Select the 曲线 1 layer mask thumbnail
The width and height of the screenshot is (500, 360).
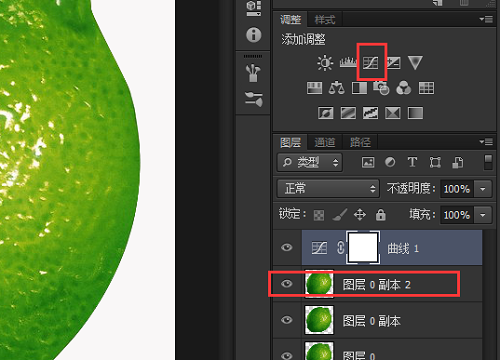point(363,247)
